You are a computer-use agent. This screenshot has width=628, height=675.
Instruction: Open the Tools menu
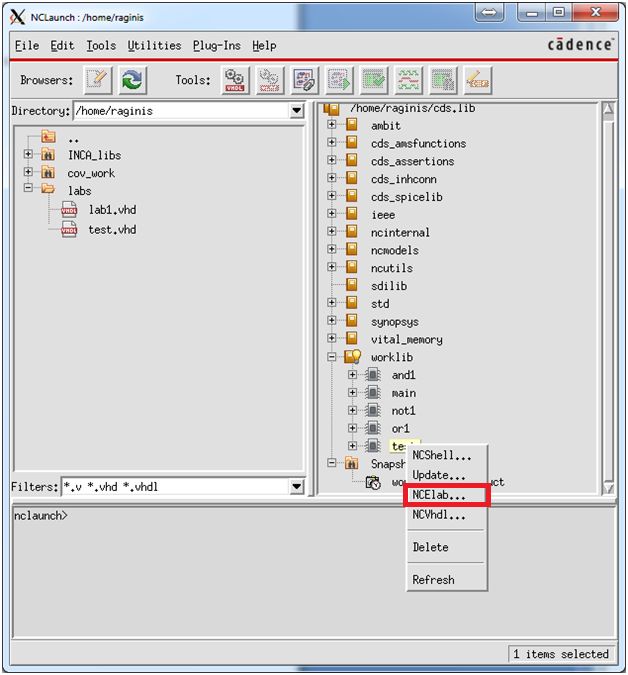click(x=101, y=46)
